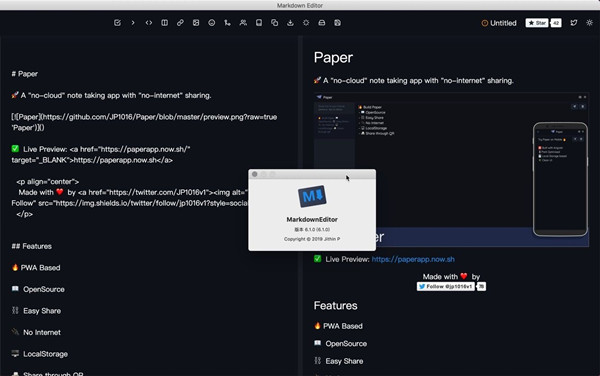Click 'Easy Share' line in the editor

coord(36,311)
